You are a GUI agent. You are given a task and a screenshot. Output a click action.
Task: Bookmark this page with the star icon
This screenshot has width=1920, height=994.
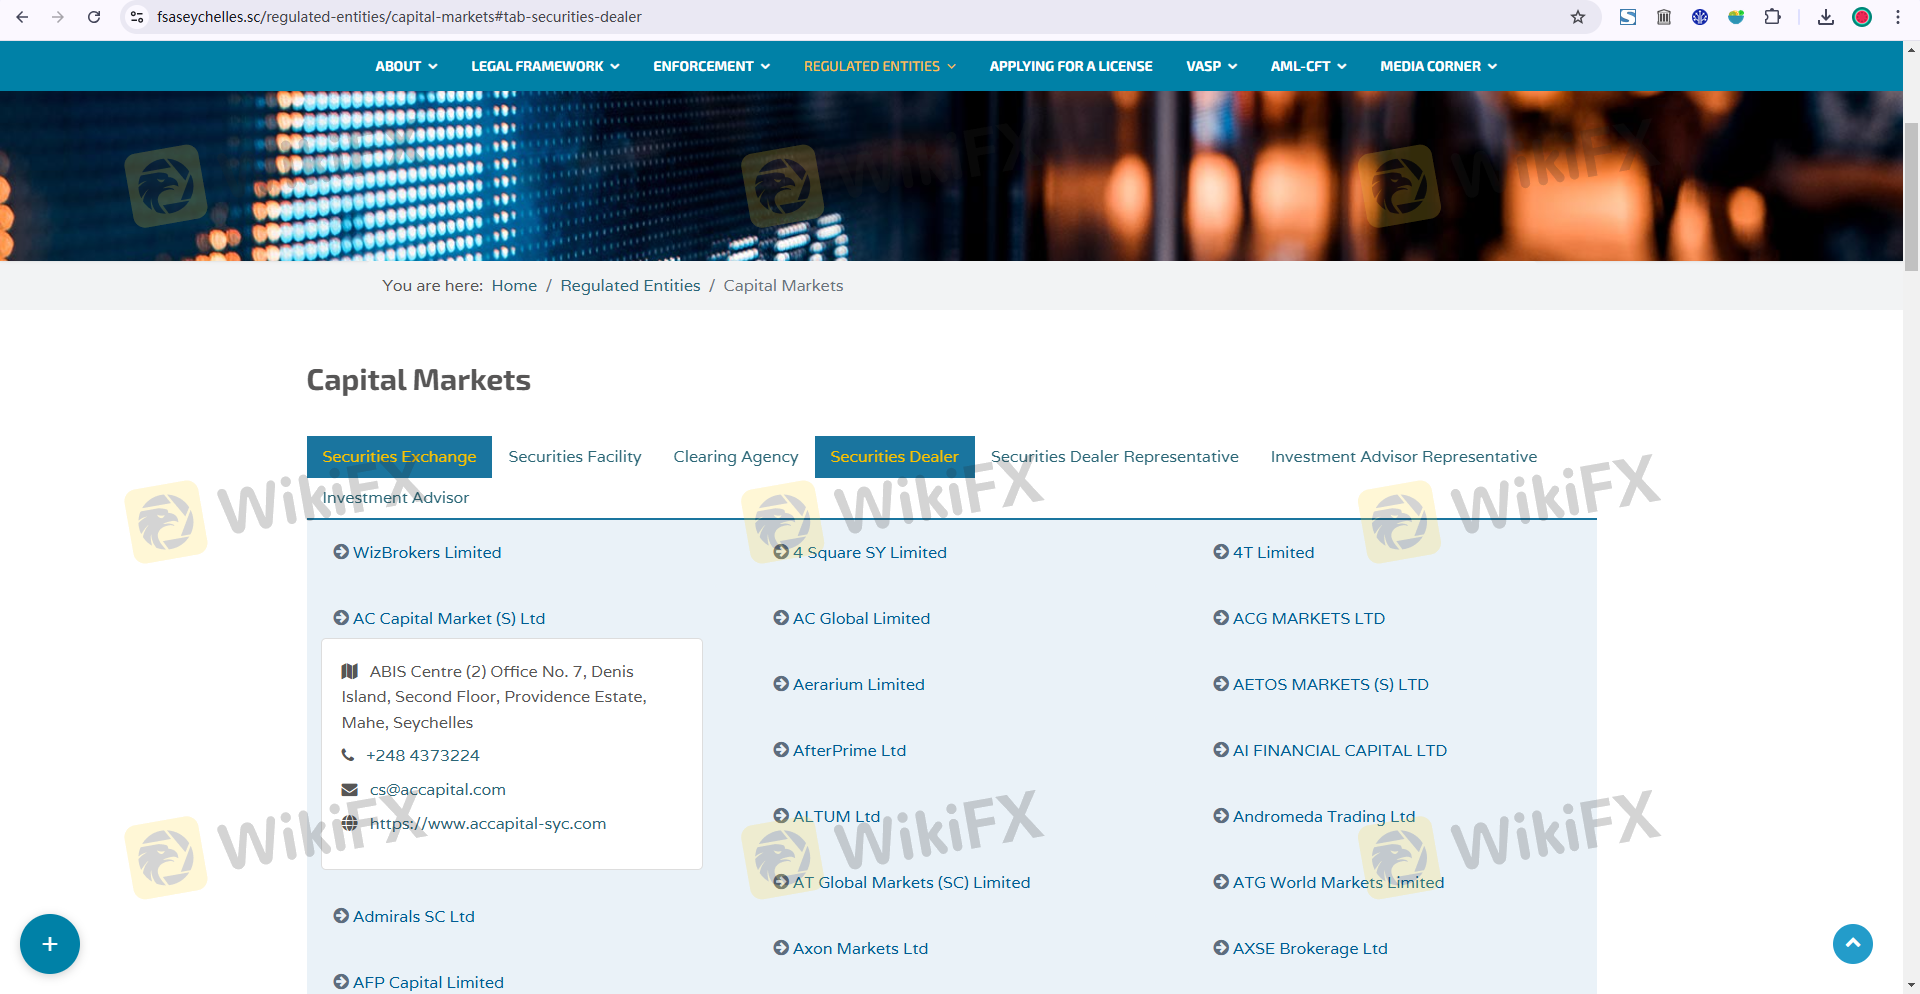point(1578,17)
